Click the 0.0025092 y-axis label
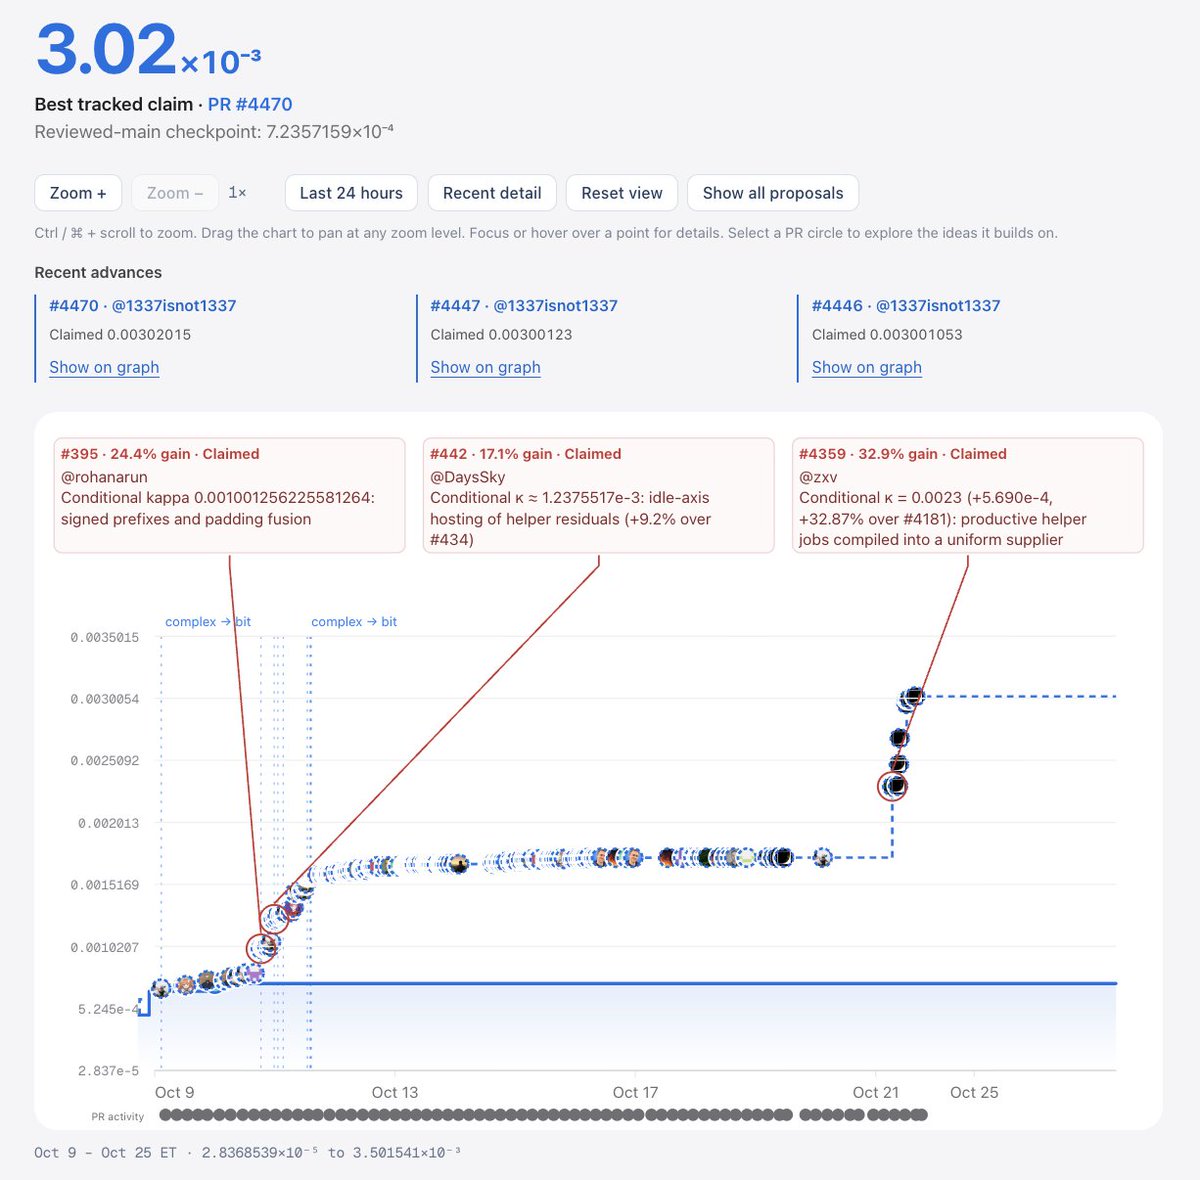This screenshot has width=1200, height=1180. pos(105,761)
